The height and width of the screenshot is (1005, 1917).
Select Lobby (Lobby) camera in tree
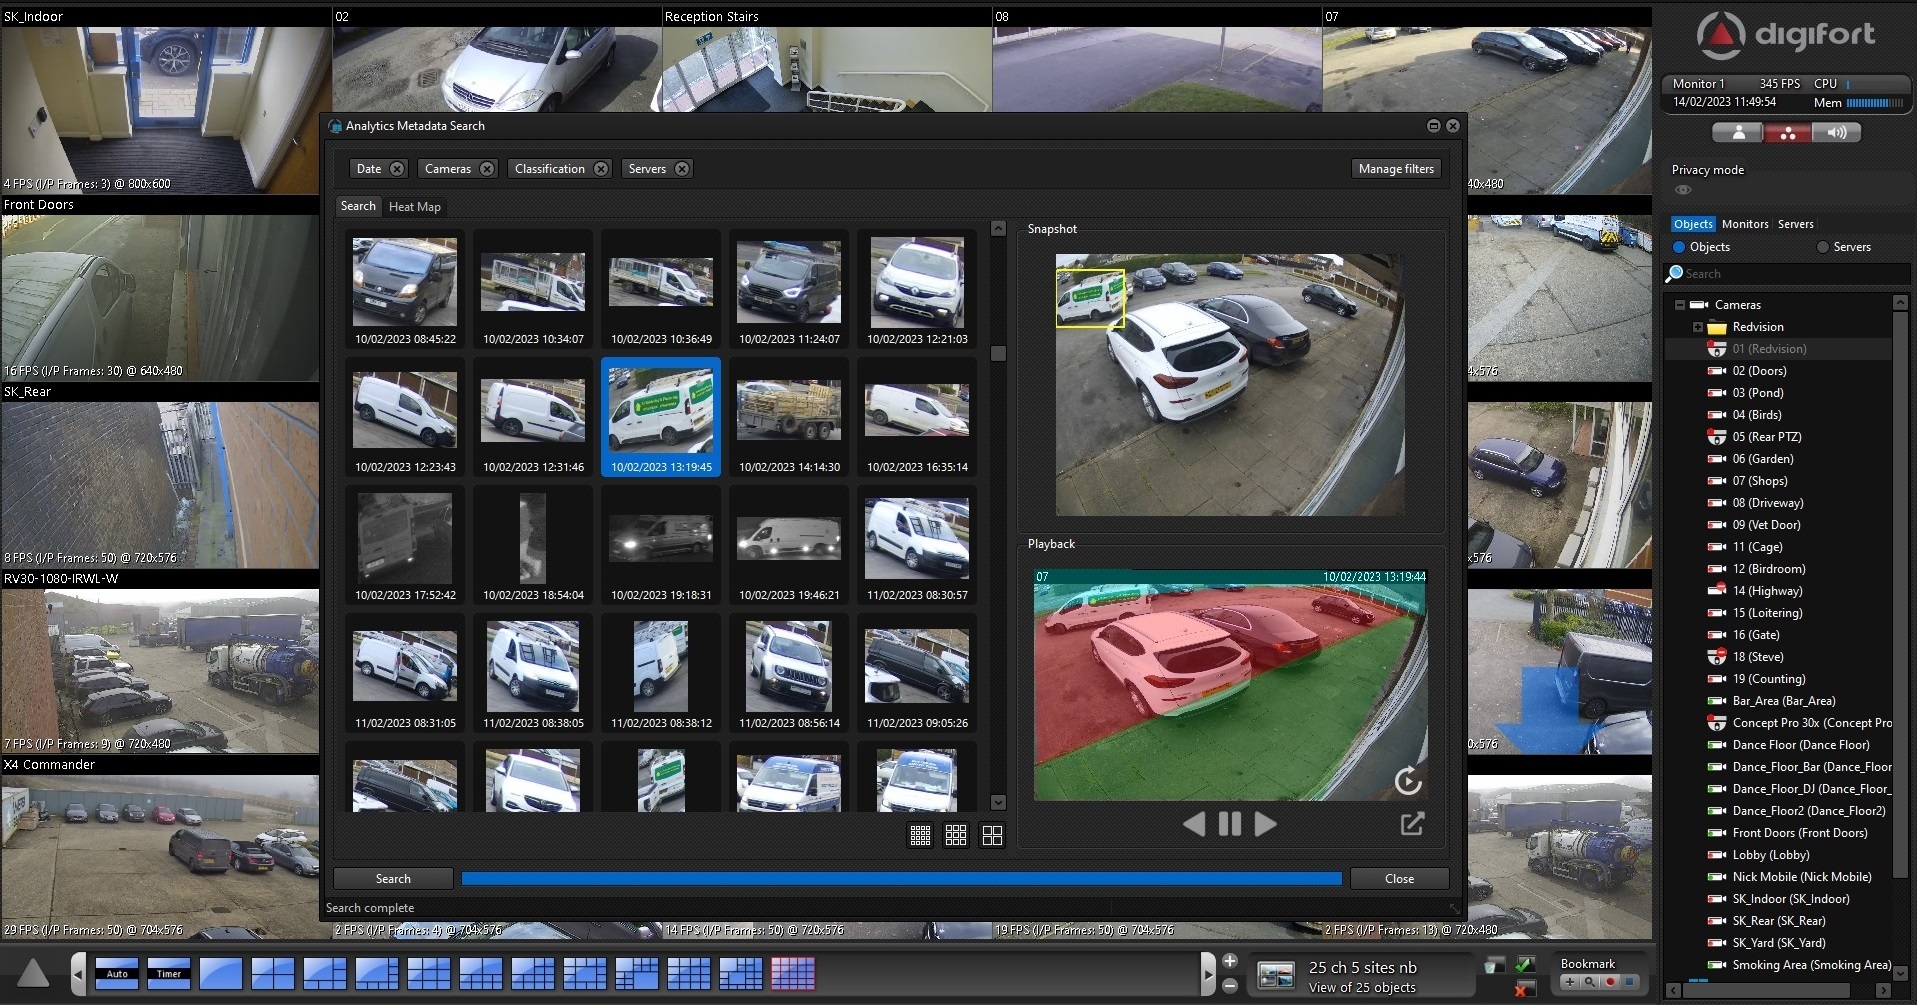click(x=1770, y=855)
